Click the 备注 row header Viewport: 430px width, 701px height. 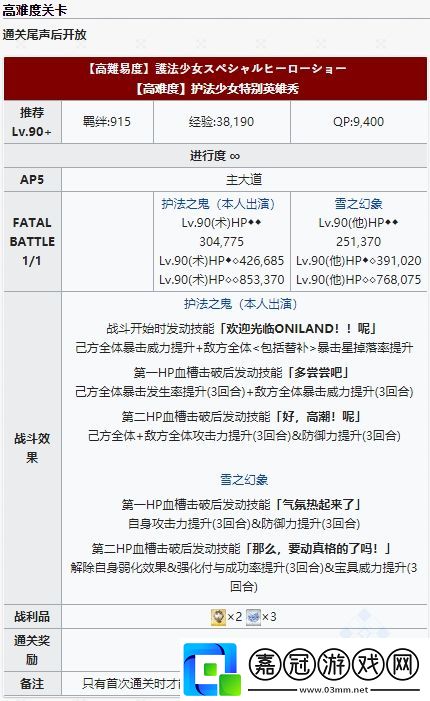[x=32, y=684]
